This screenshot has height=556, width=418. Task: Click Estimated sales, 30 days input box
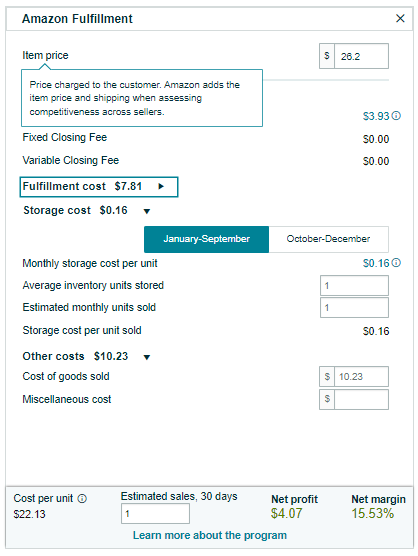point(155,513)
